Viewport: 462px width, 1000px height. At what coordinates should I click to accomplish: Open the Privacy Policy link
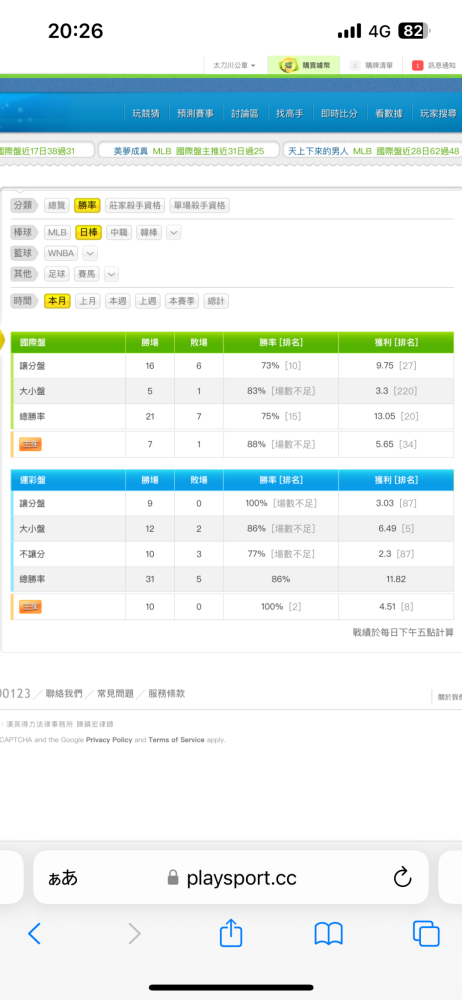point(108,740)
